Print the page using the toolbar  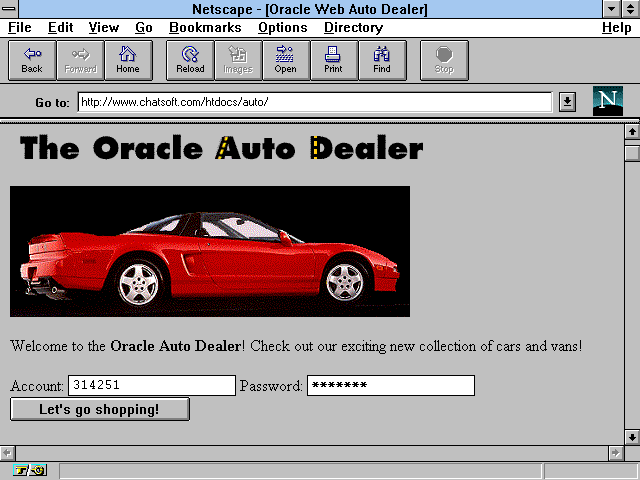pyautogui.click(x=333, y=60)
